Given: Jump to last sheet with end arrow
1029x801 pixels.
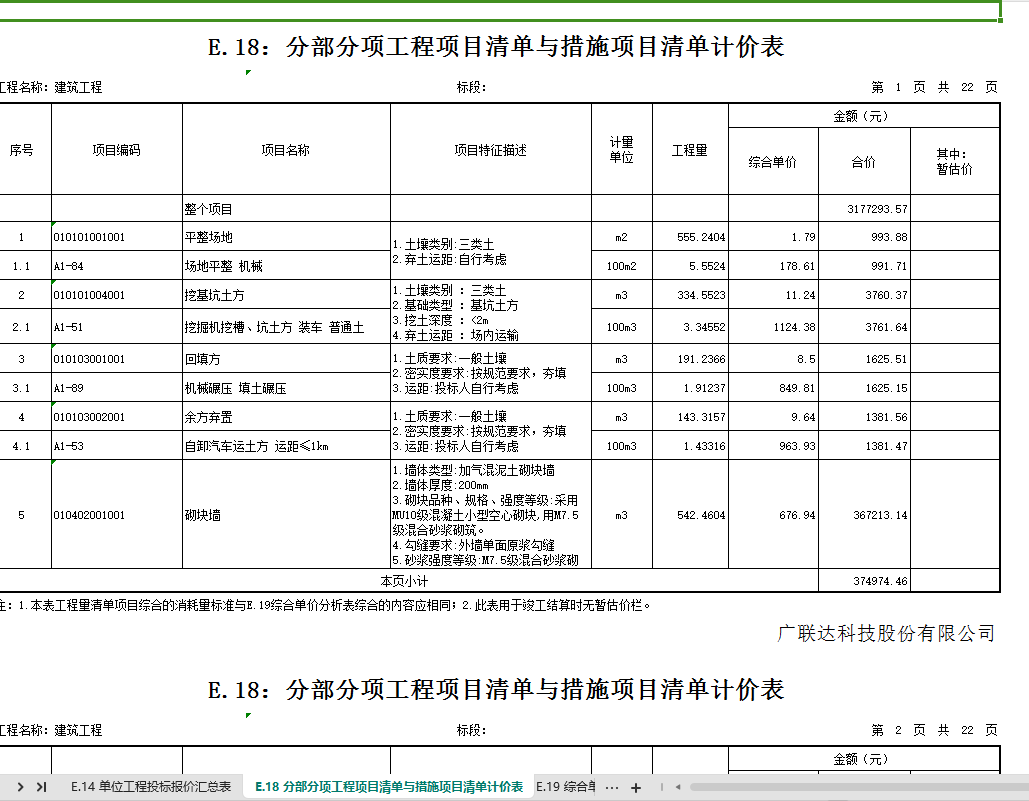Looking at the screenshot, I should [x=42, y=787].
